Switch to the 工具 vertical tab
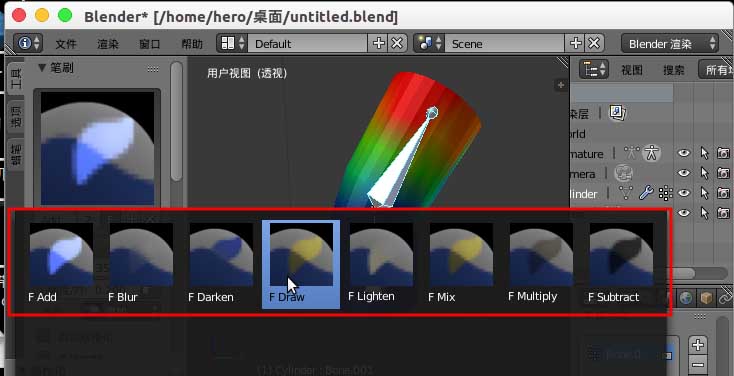The image size is (734, 376). pyautogui.click(x=16, y=79)
